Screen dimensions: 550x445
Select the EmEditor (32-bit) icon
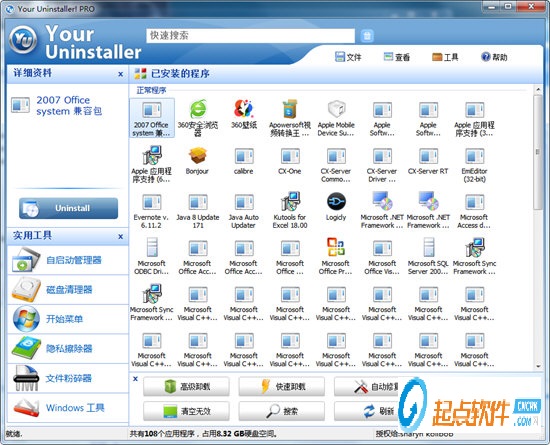click(x=474, y=156)
